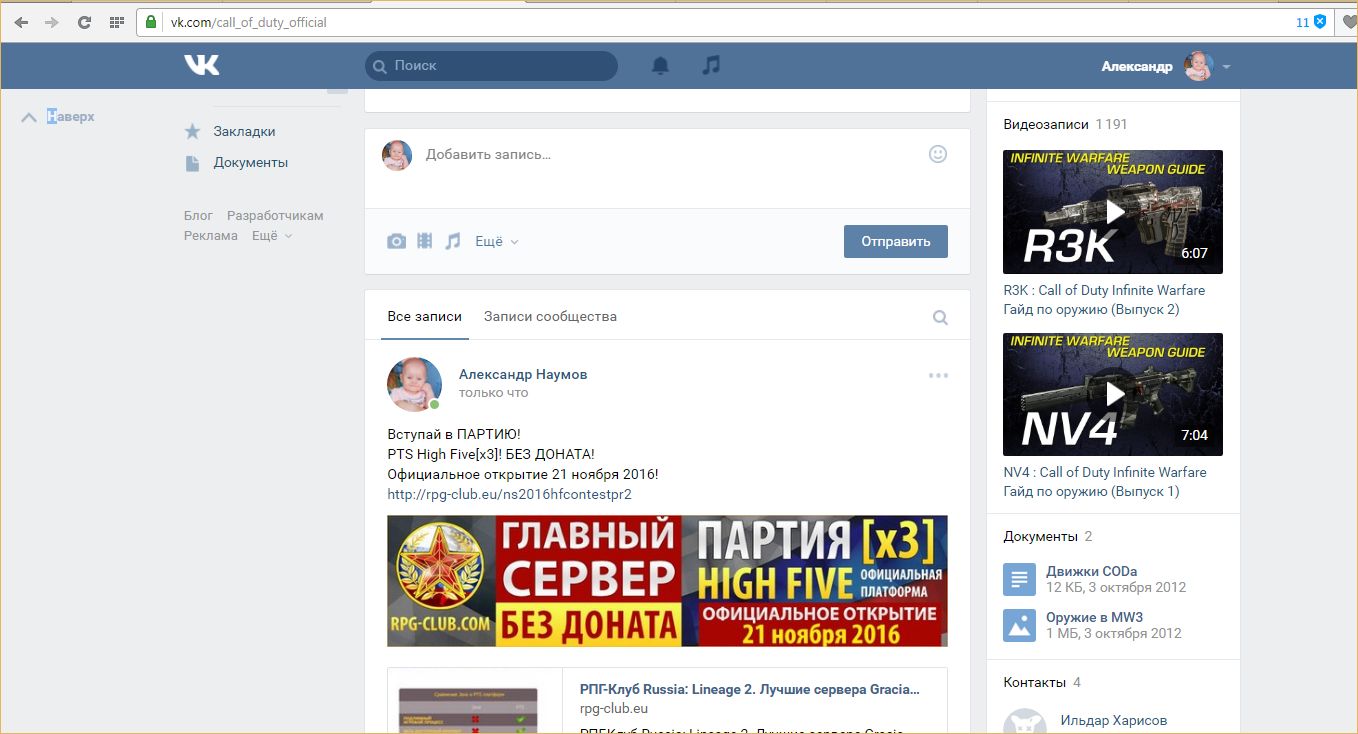The height and width of the screenshot is (734, 1358).
Task: Switch to Все записи tab
Action: (425, 316)
